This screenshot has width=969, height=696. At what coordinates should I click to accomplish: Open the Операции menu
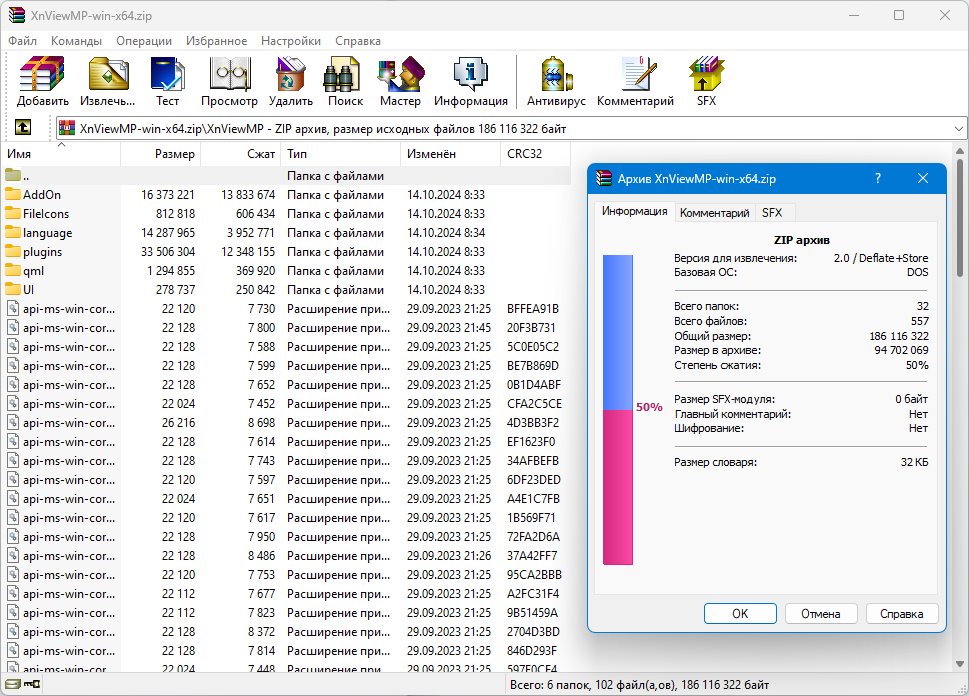point(144,41)
